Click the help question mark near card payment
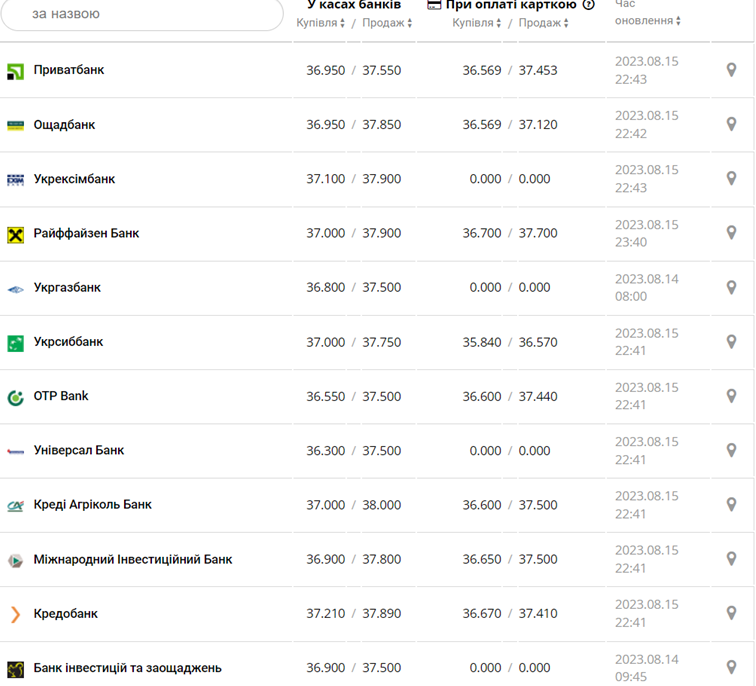 point(589,5)
